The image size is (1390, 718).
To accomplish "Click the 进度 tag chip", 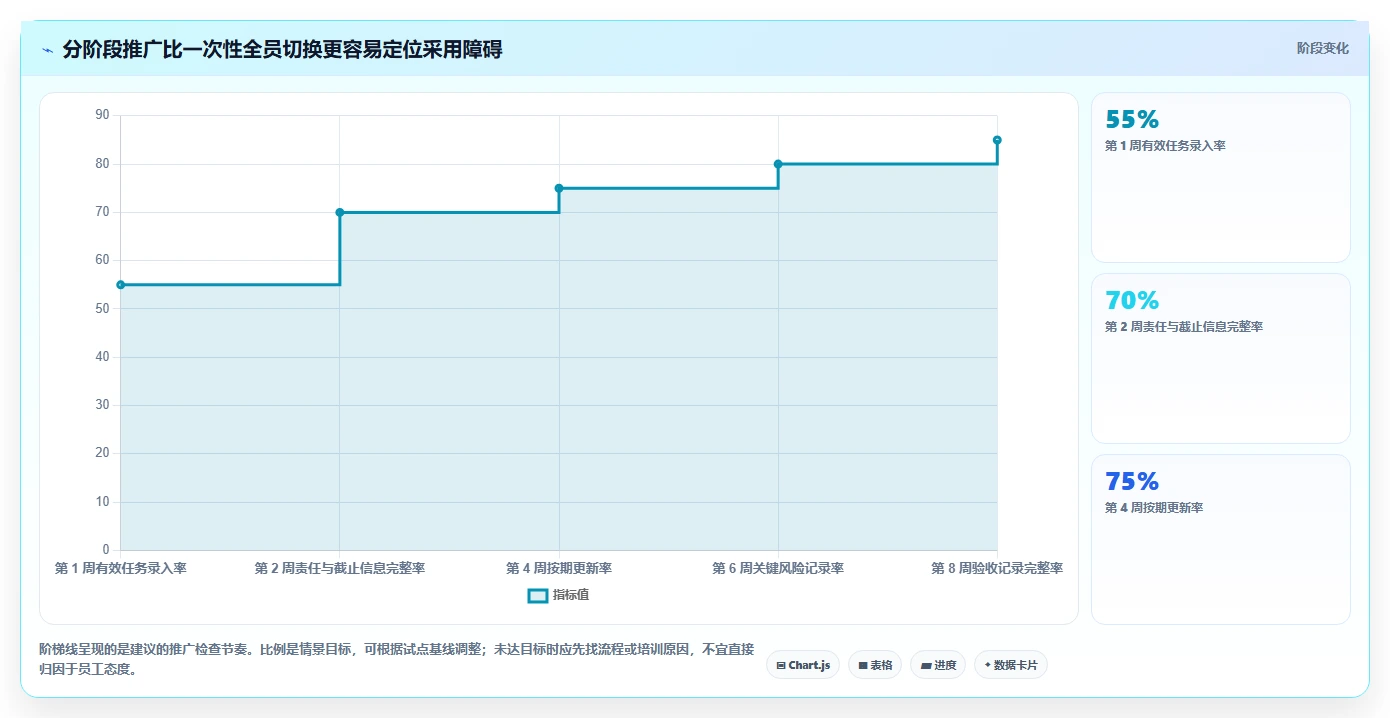I will (x=938, y=665).
